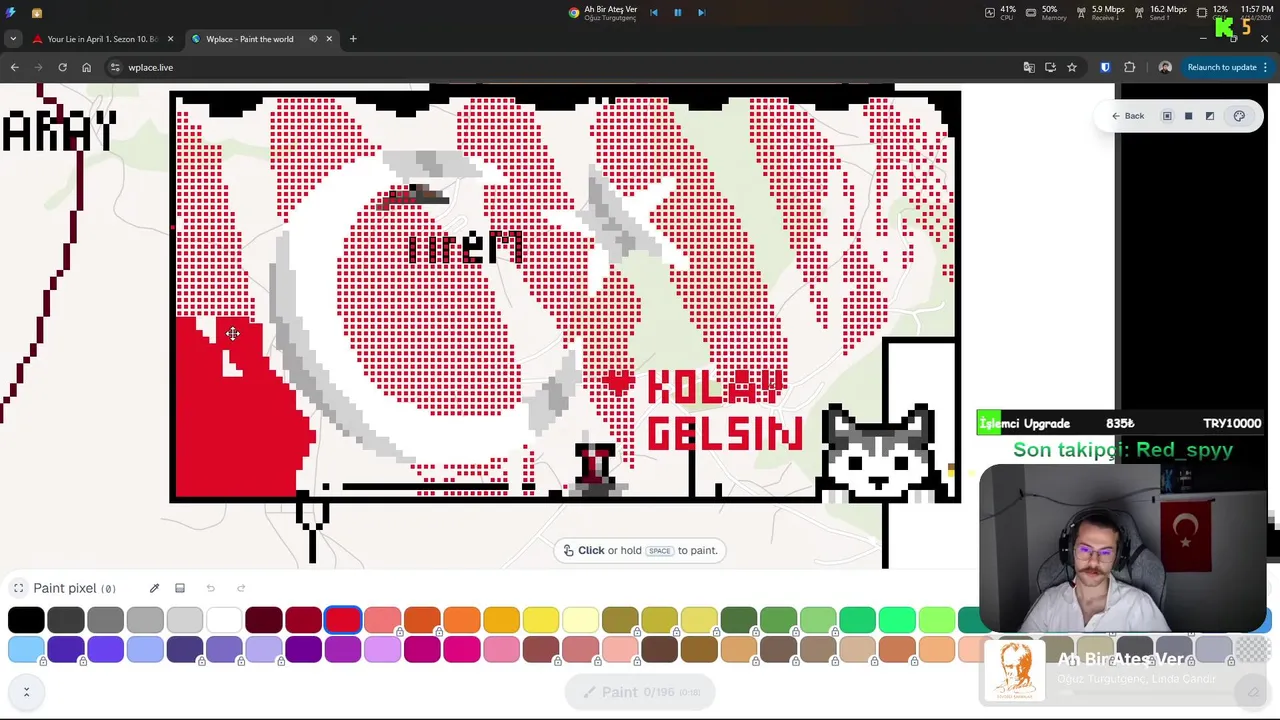Go back to the previous page
The height and width of the screenshot is (720, 1280).
tap(14, 67)
